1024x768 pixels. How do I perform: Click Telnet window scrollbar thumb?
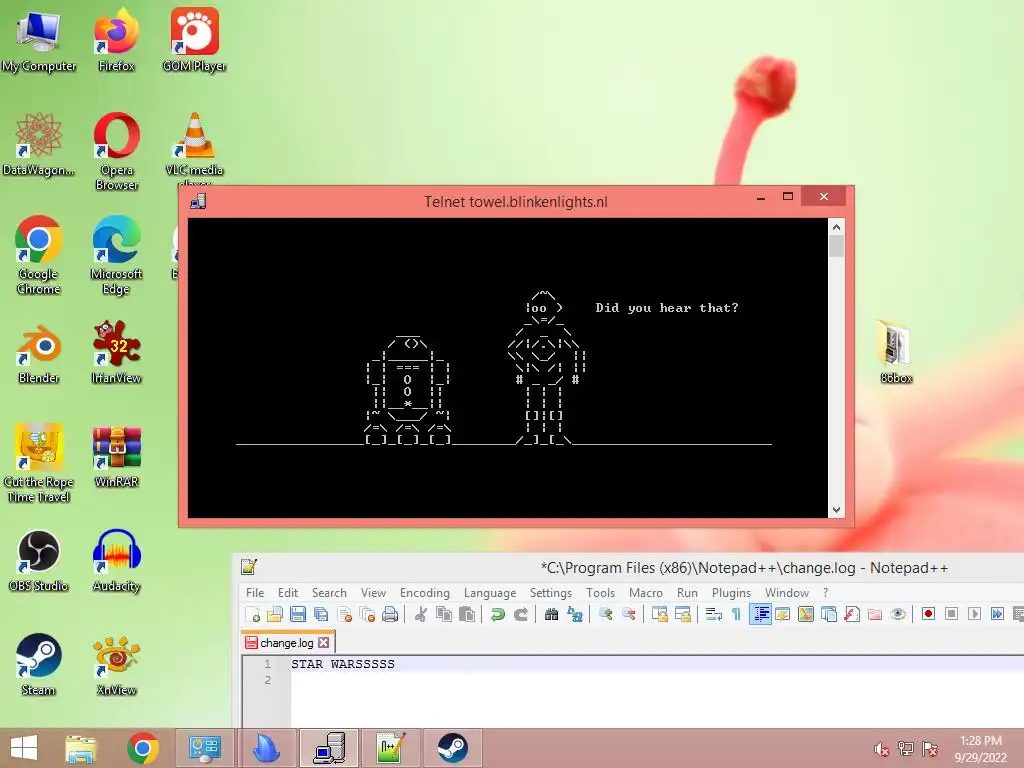[x=836, y=246]
